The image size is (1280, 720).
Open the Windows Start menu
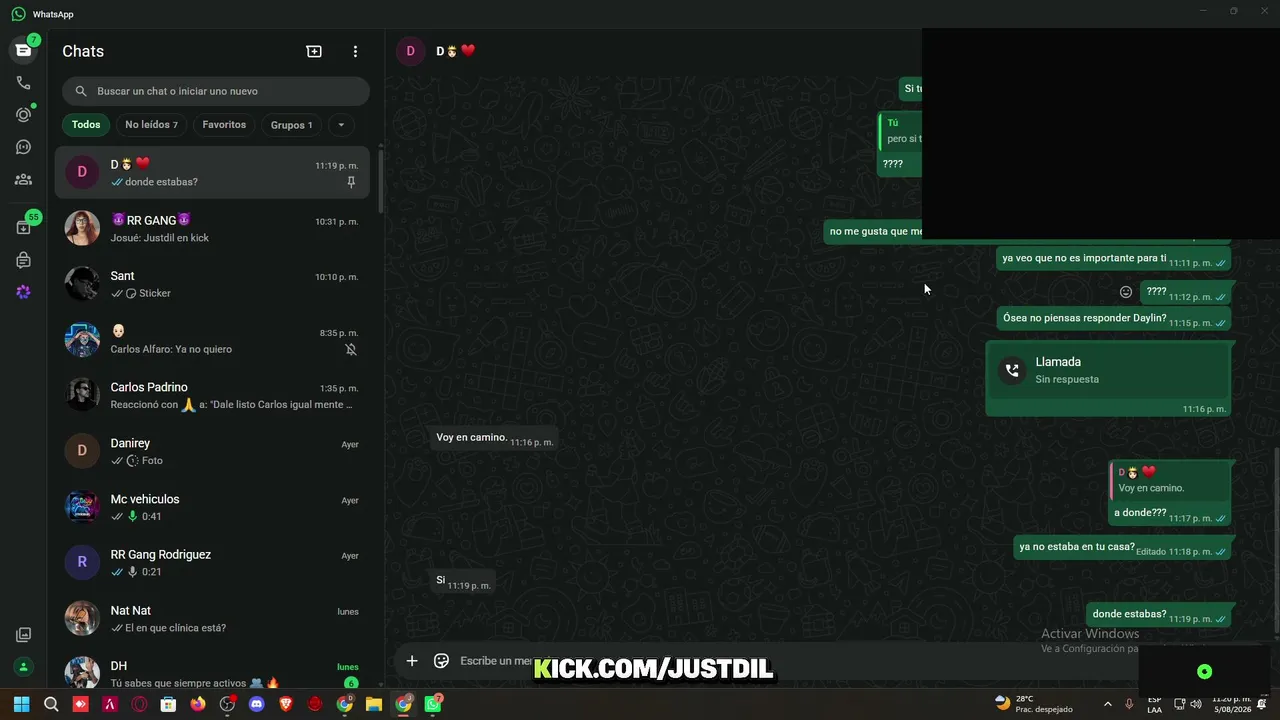(x=22, y=704)
